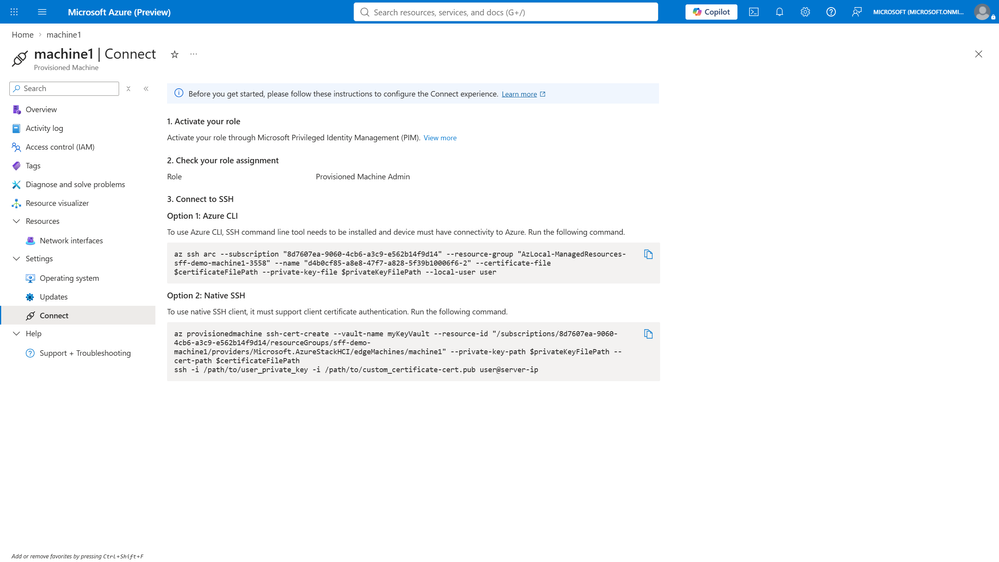The height and width of the screenshot is (562, 999).
Task: Open portal settings gear icon
Action: click(805, 12)
